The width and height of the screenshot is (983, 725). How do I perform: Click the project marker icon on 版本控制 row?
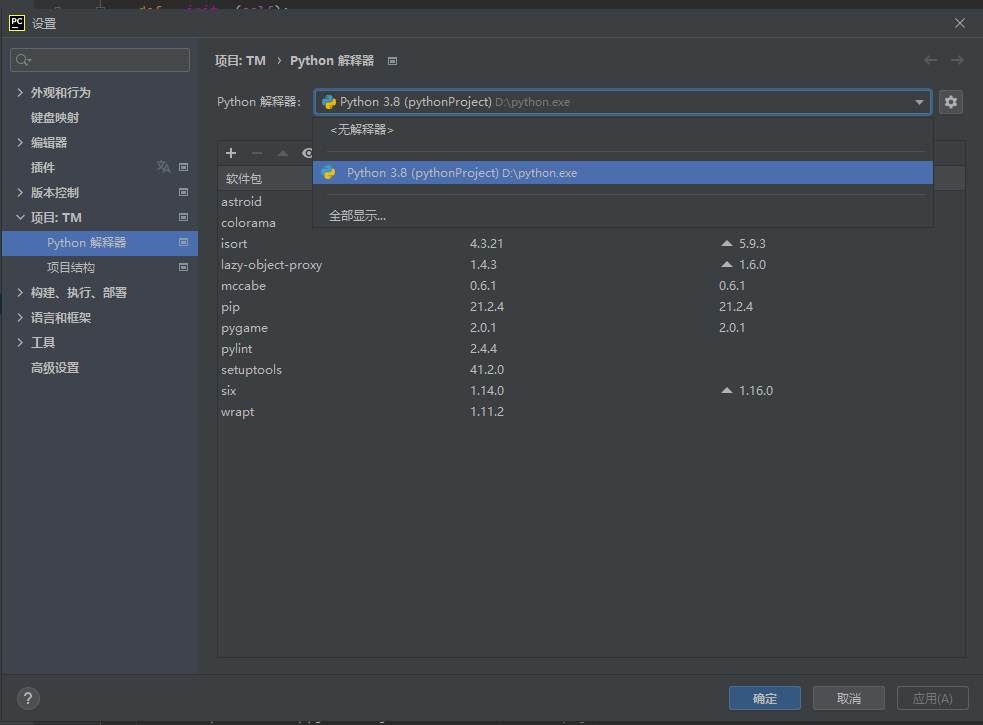pos(184,192)
